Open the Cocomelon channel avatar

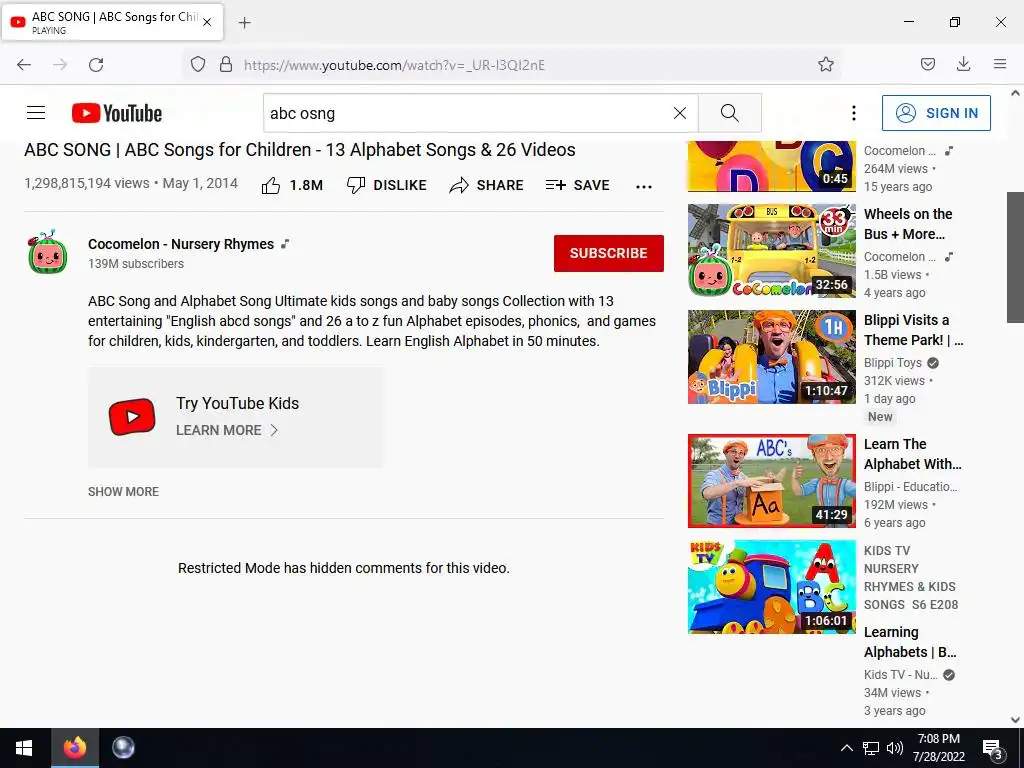click(48, 252)
